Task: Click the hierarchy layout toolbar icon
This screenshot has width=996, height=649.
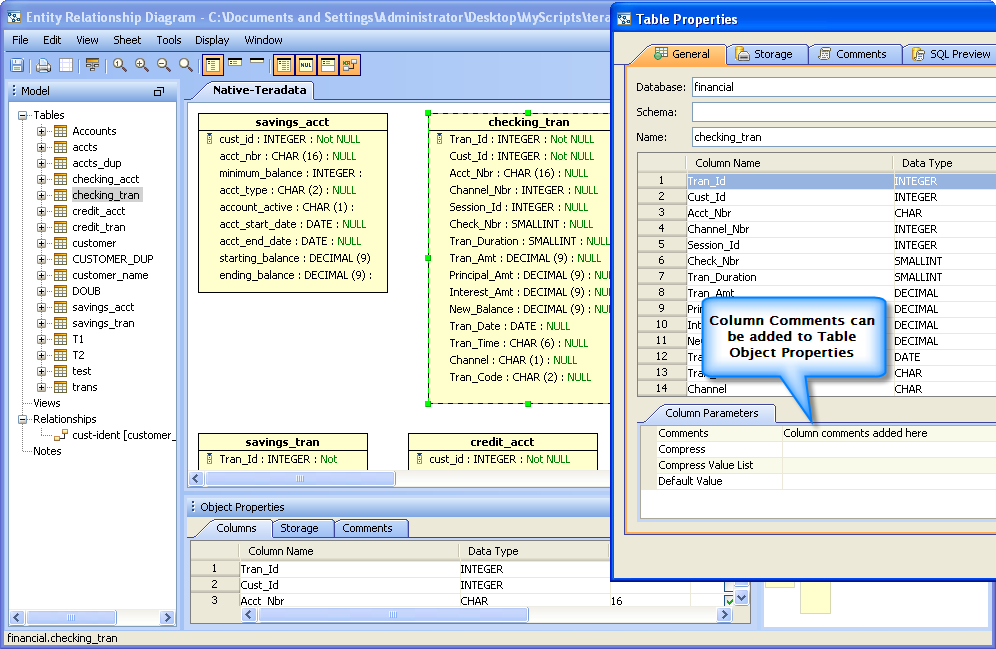Action: click(x=92, y=65)
